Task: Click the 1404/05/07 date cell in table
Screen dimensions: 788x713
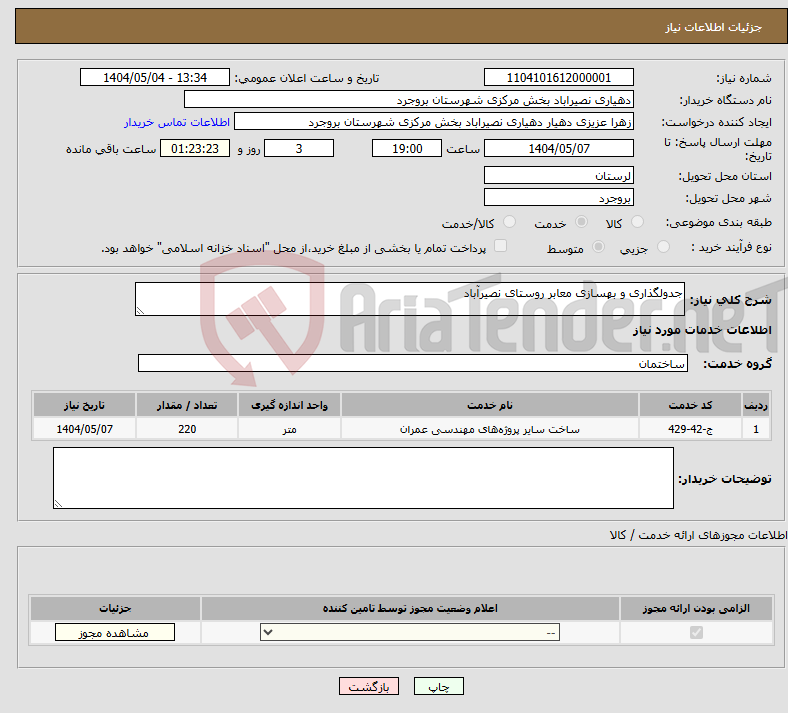Action: pyautogui.click(x=84, y=429)
